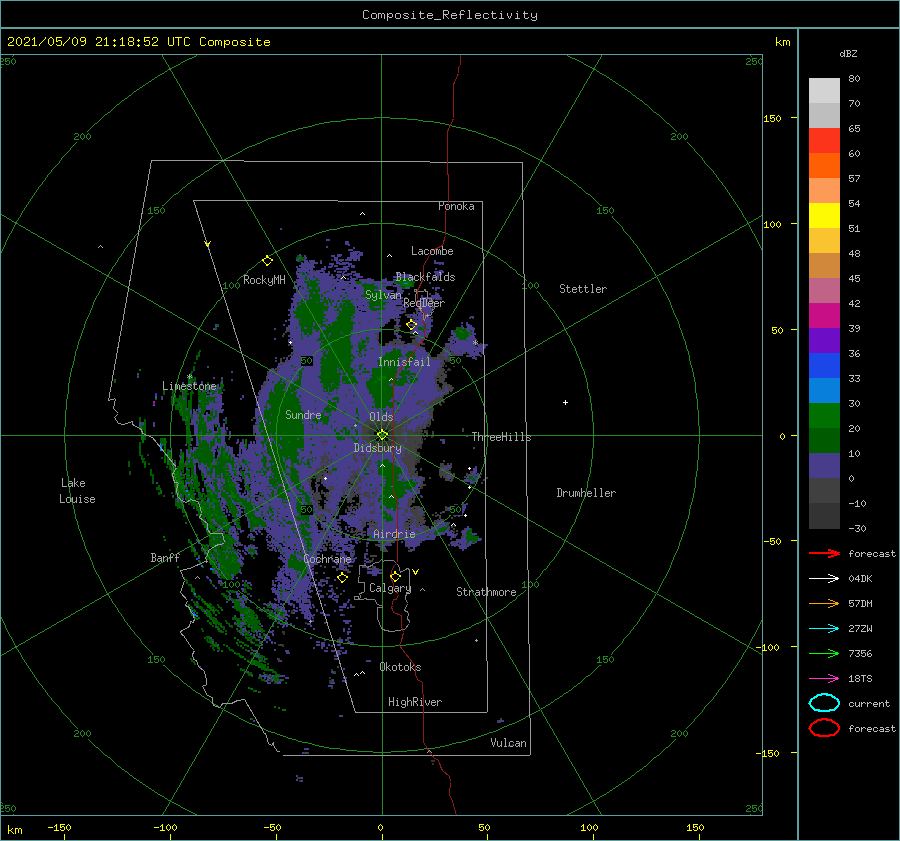The image size is (900, 841).
Task: Click the red forecast arrow legend icon
Action: 824,553
